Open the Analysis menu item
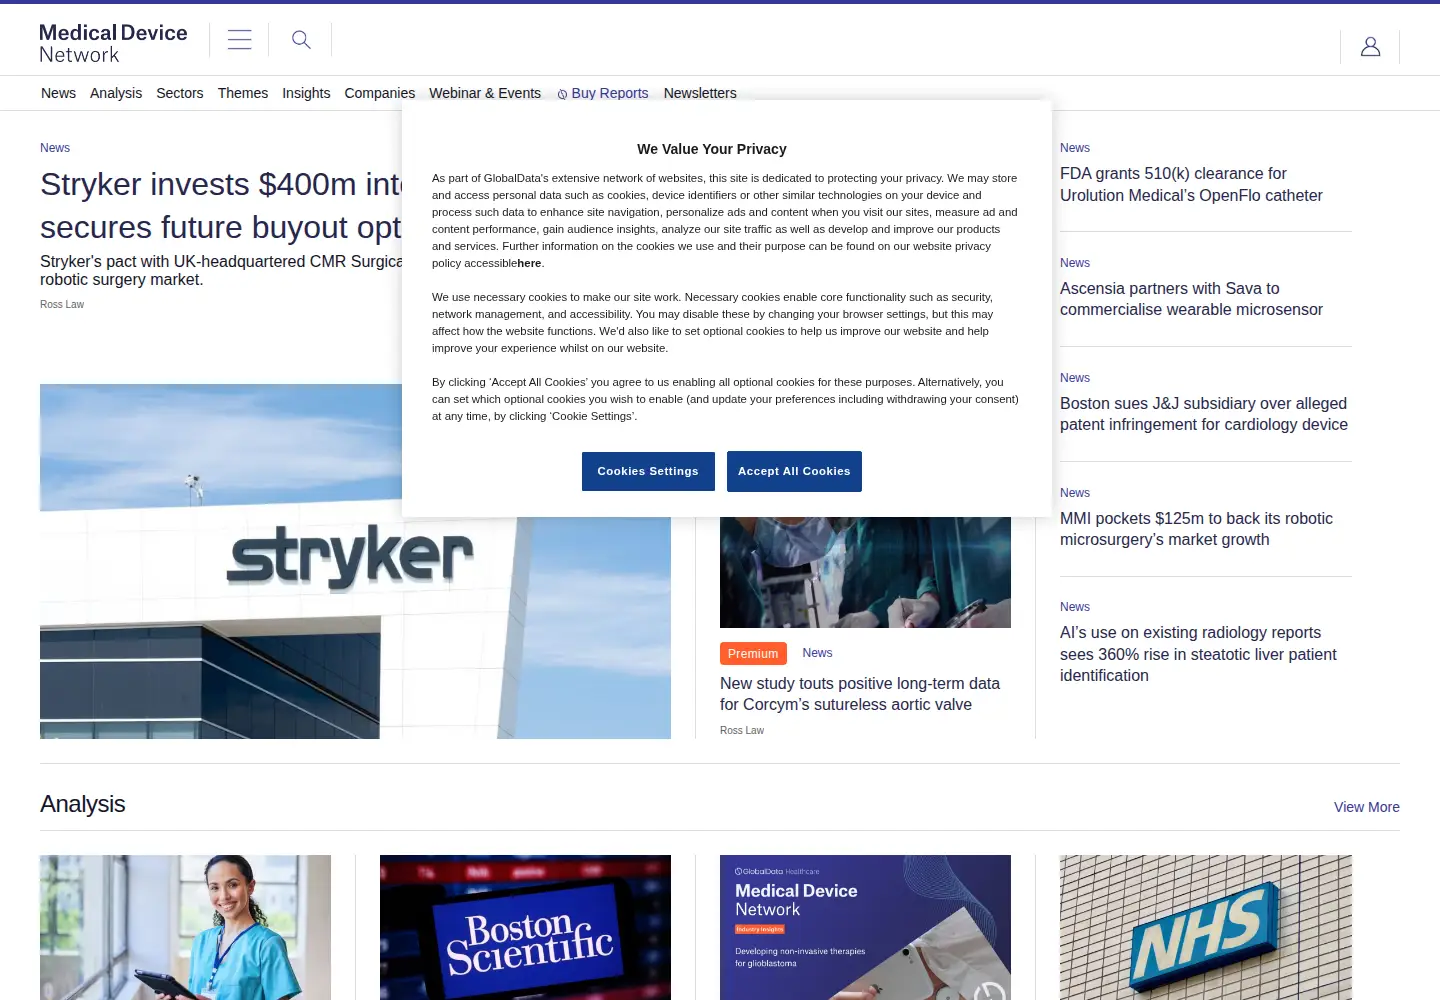Viewport: 1440px width, 1000px height. pyautogui.click(x=116, y=93)
